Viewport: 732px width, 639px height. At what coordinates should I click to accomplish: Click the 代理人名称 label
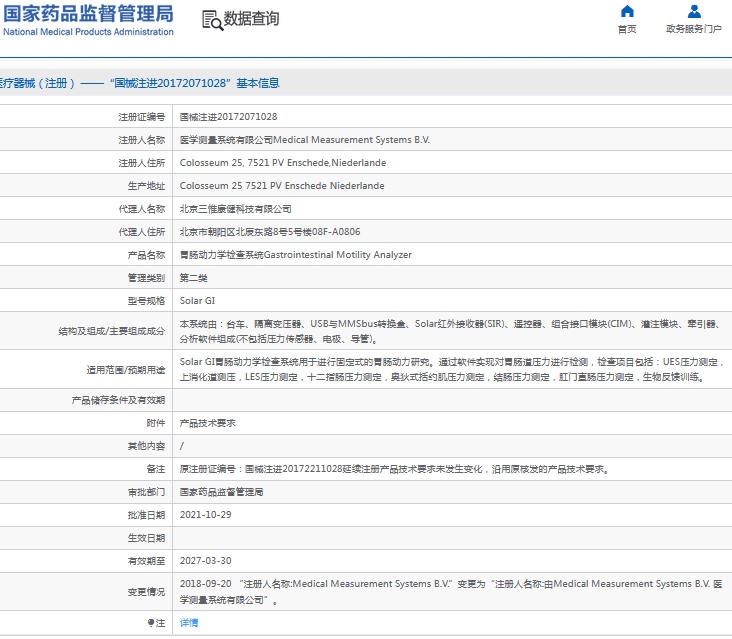point(142,209)
